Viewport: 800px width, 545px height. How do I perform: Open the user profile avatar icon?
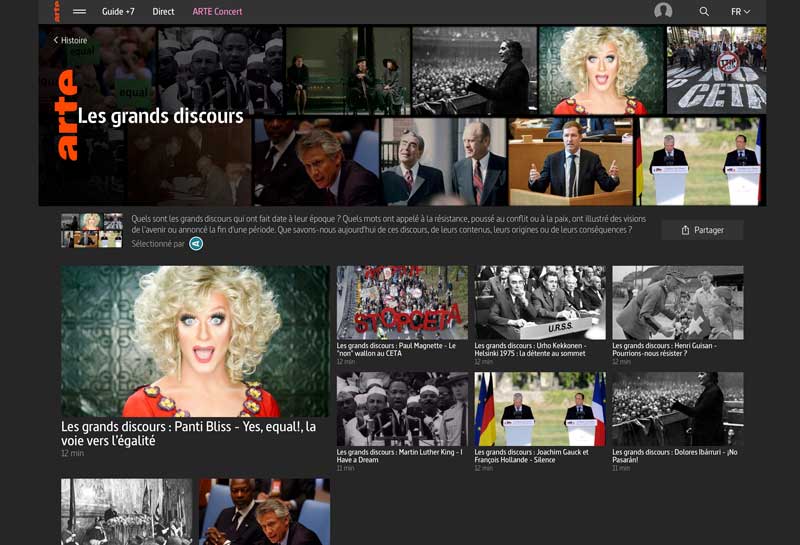[x=663, y=11]
